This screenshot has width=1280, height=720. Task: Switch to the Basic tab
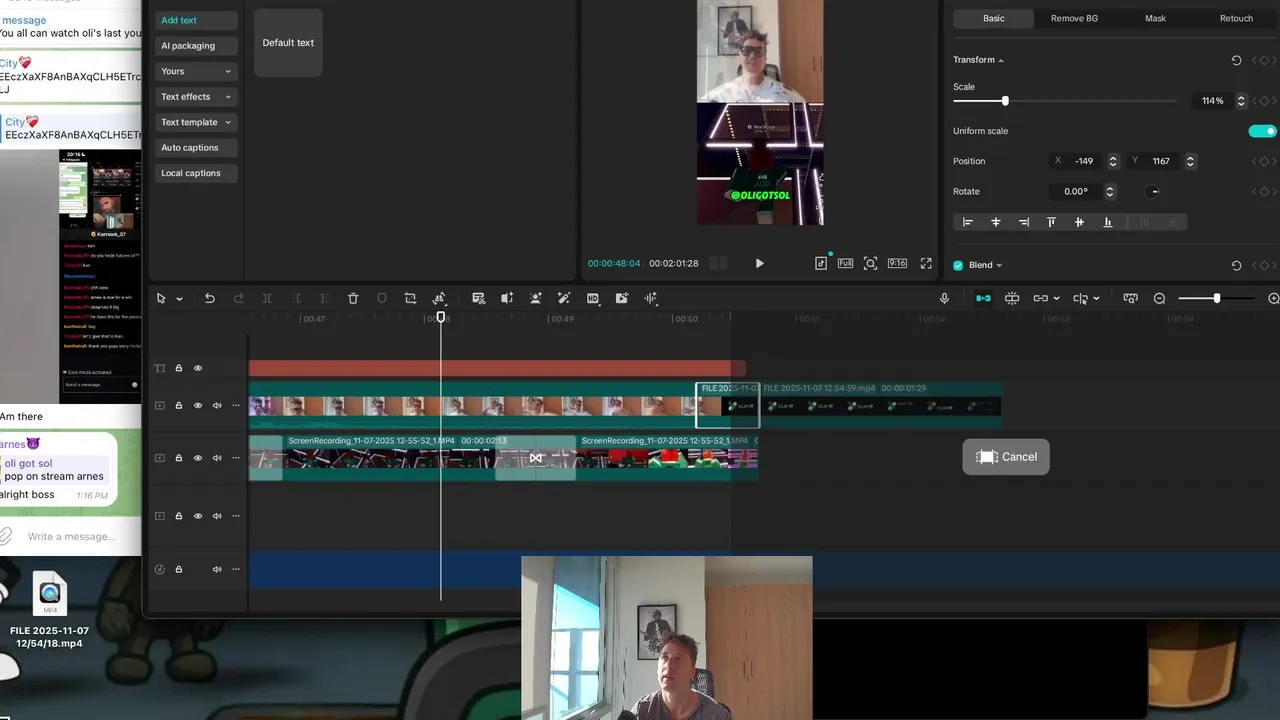click(x=994, y=18)
